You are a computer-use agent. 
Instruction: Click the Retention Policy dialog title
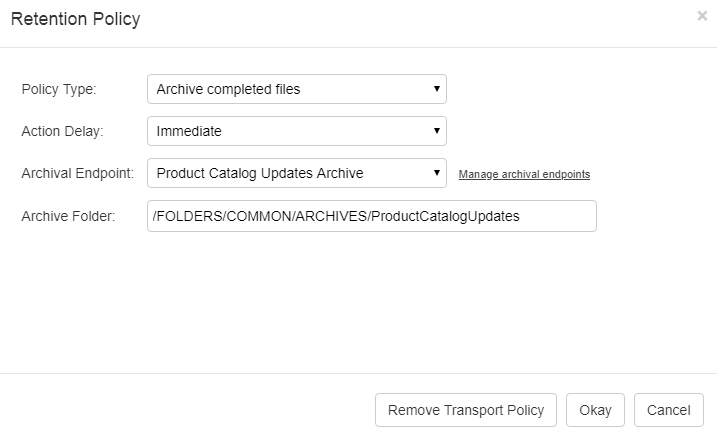click(75, 19)
